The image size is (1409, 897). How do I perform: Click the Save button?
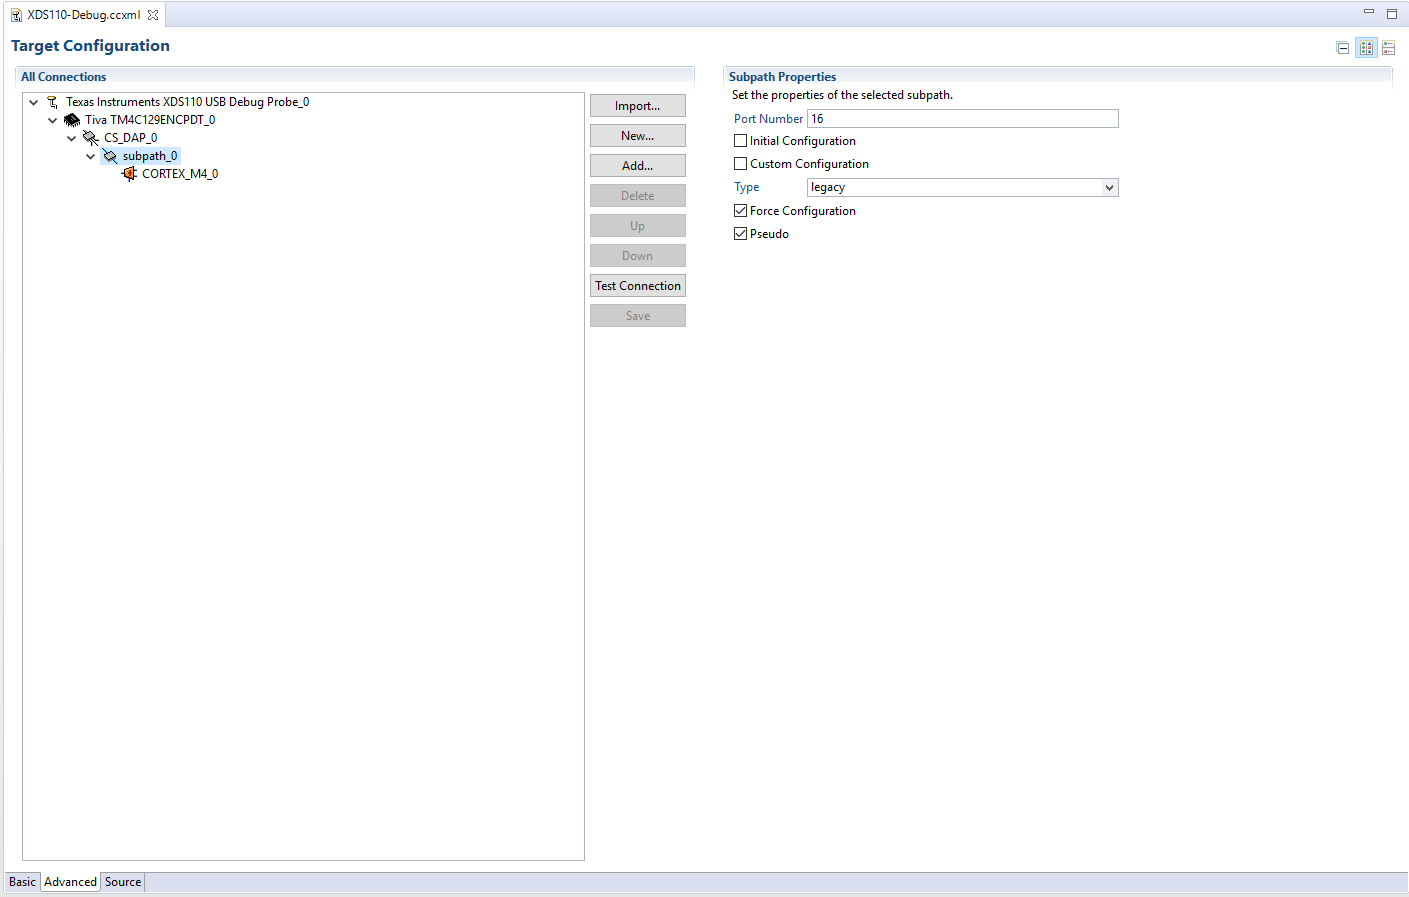(638, 316)
